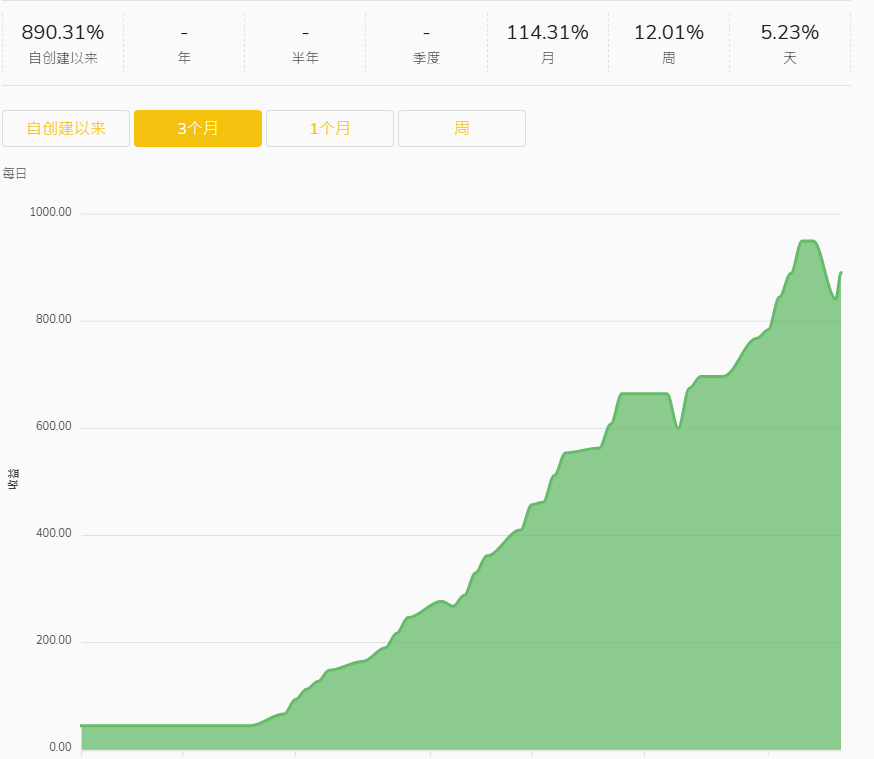Click the 5.23% daily return value
This screenshot has width=874, height=759.
coord(790,32)
